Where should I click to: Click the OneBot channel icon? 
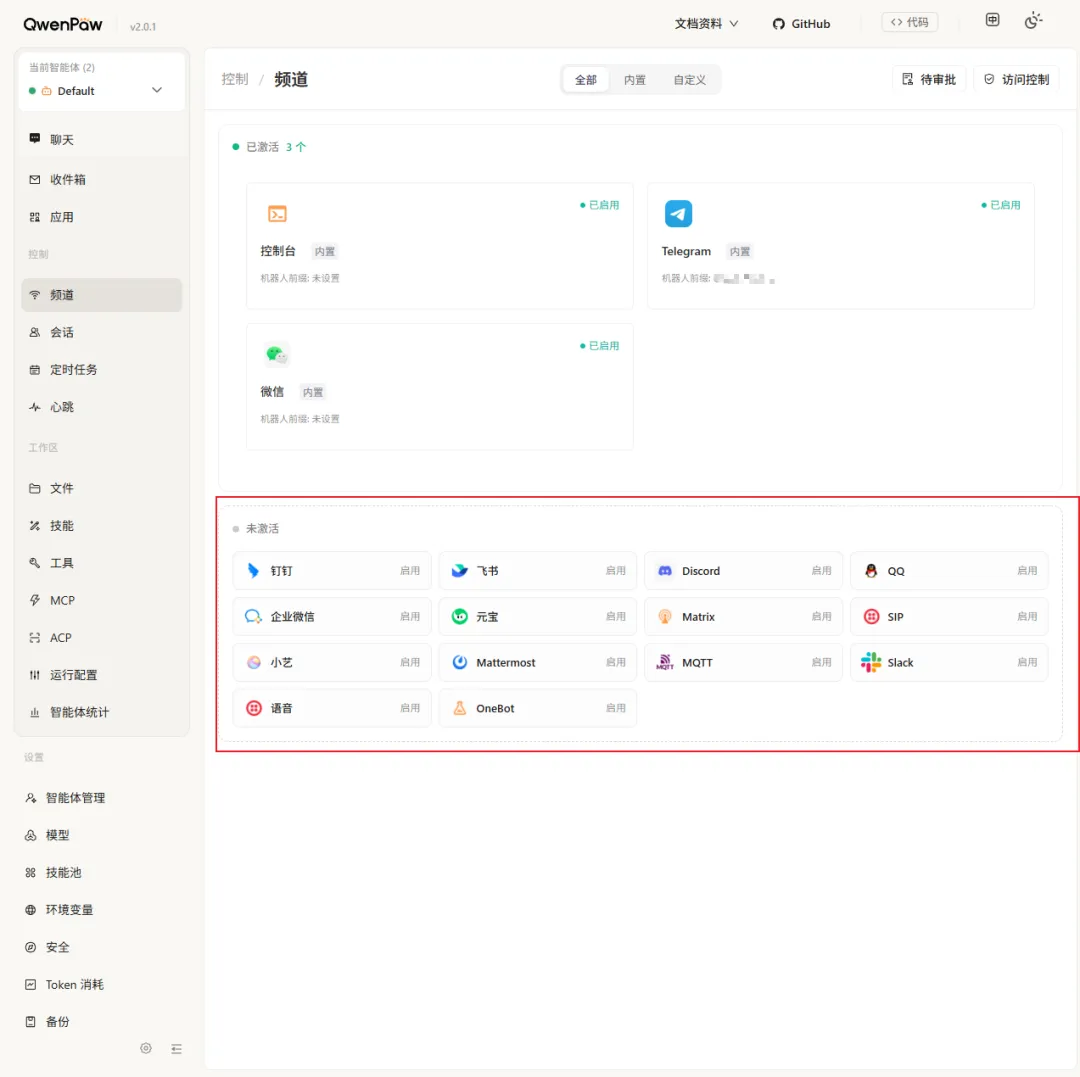click(459, 708)
